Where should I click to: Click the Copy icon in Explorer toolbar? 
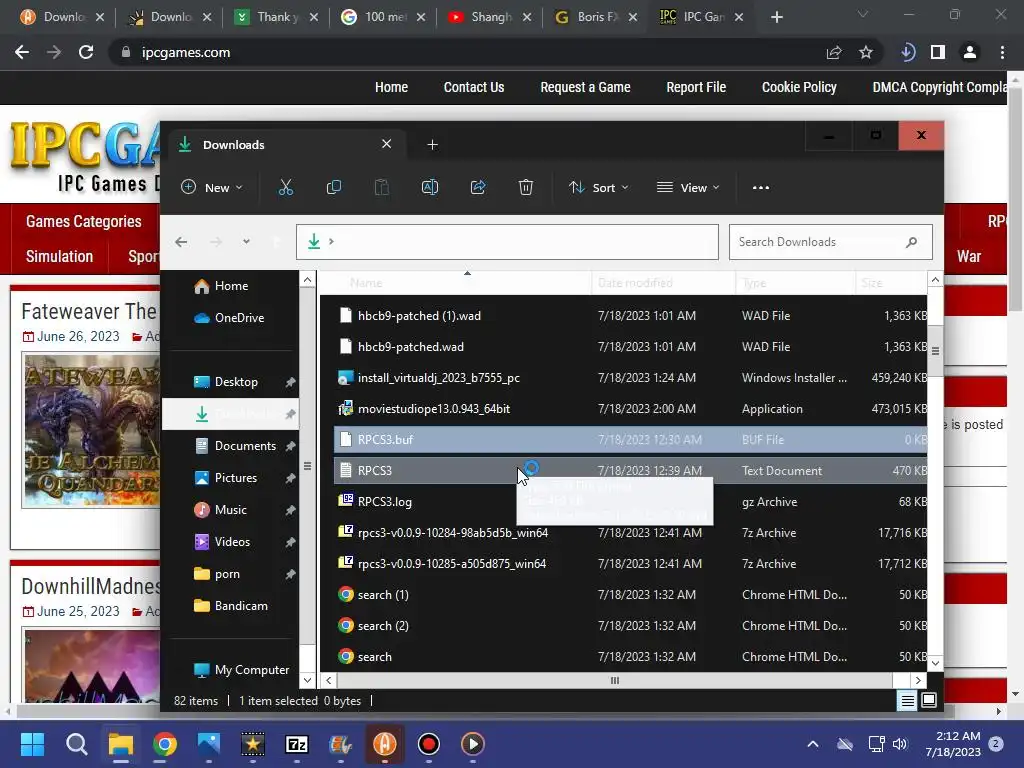click(x=334, y=187)
